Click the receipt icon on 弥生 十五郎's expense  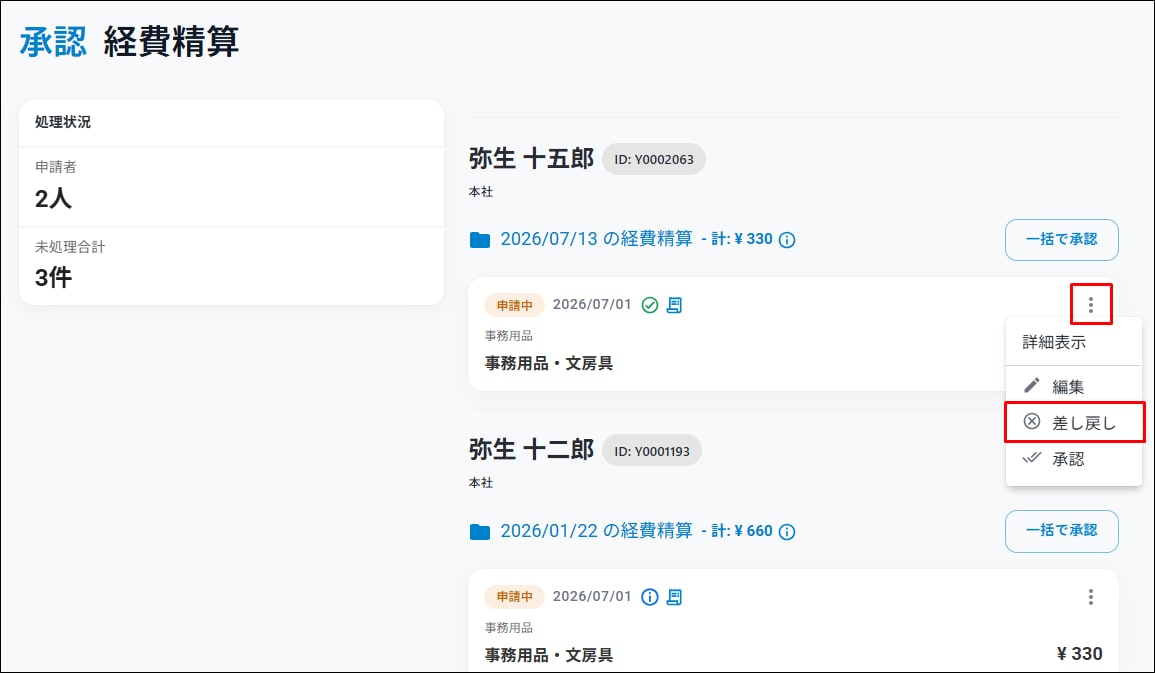[674, 305]
